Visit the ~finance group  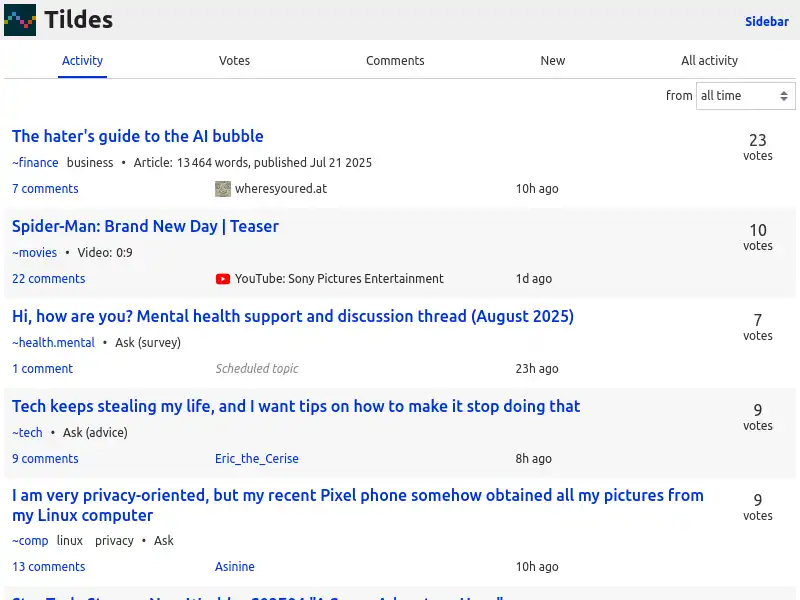click(35, 163)
